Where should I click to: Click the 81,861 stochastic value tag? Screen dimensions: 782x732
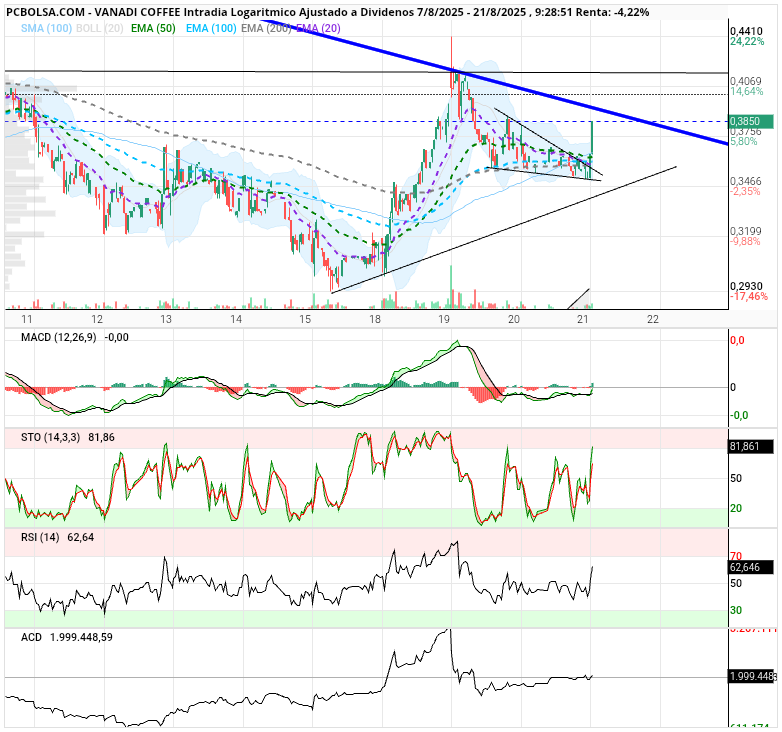click(x=751, y=446)
